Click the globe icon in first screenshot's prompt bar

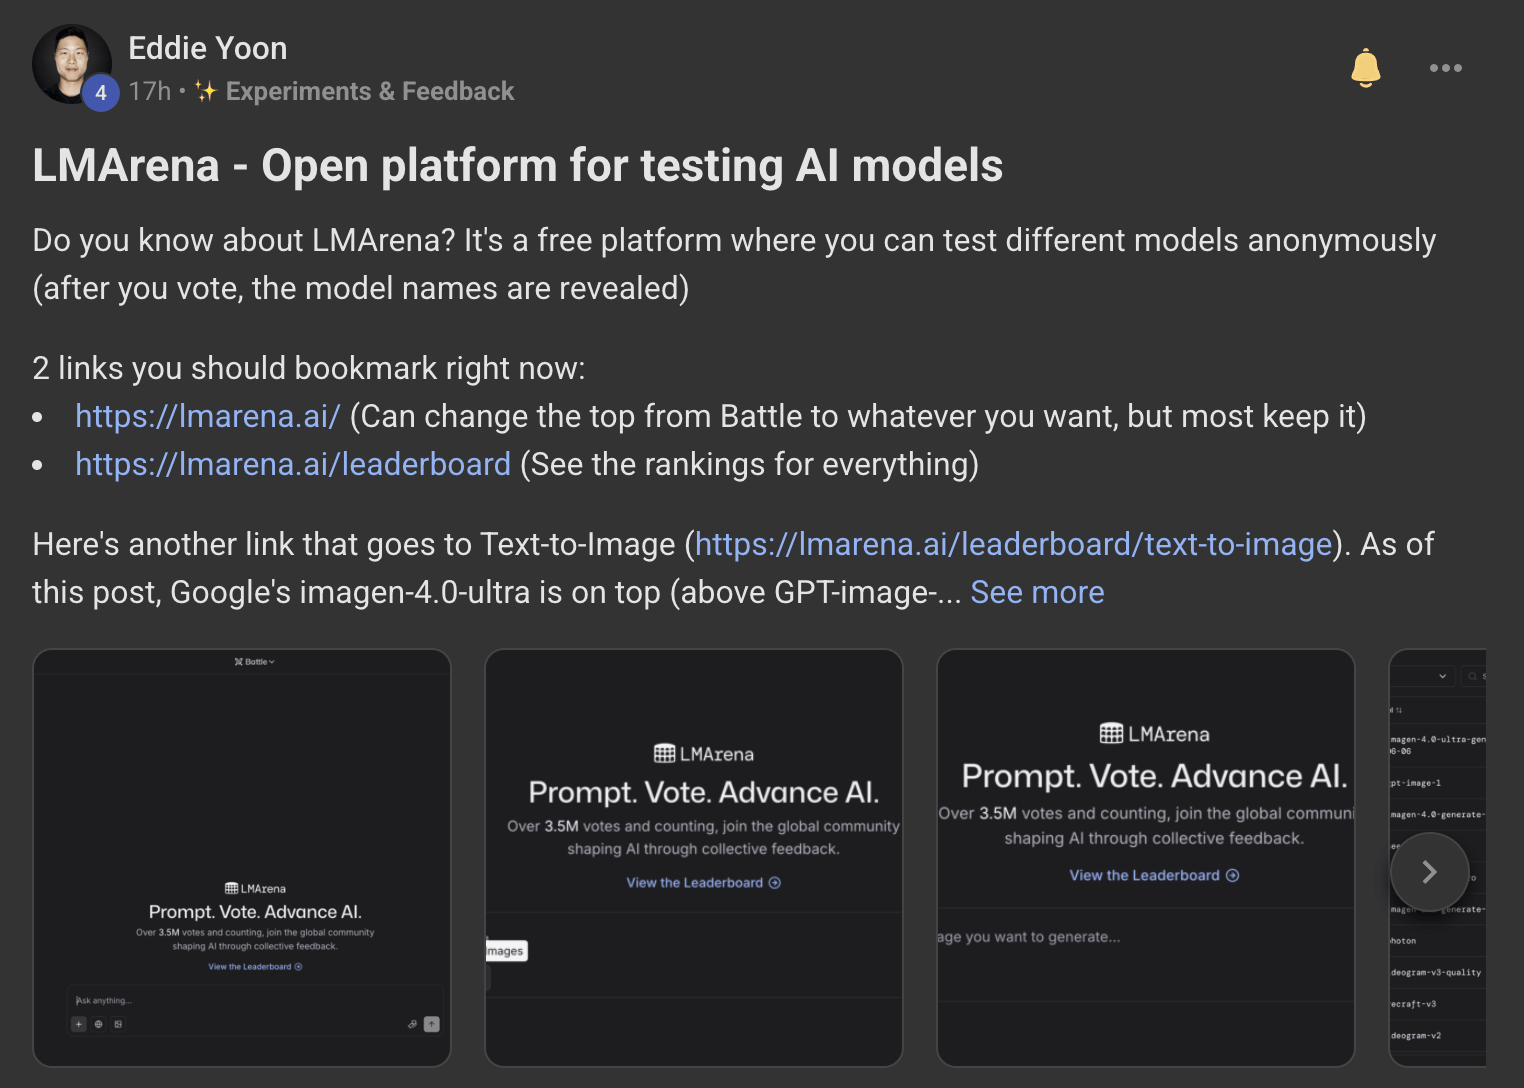pos(98,1024)
